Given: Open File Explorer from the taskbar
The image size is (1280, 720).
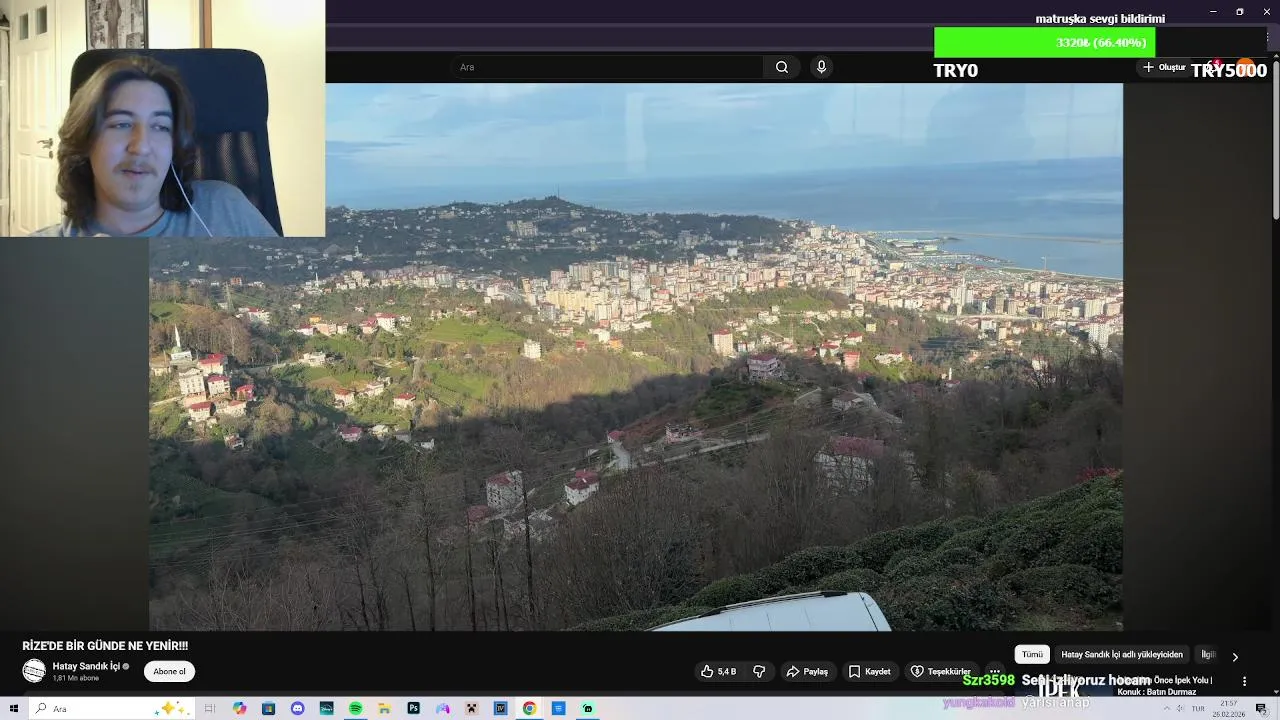Looking at the screenshot, I should [x=384, y=708].
